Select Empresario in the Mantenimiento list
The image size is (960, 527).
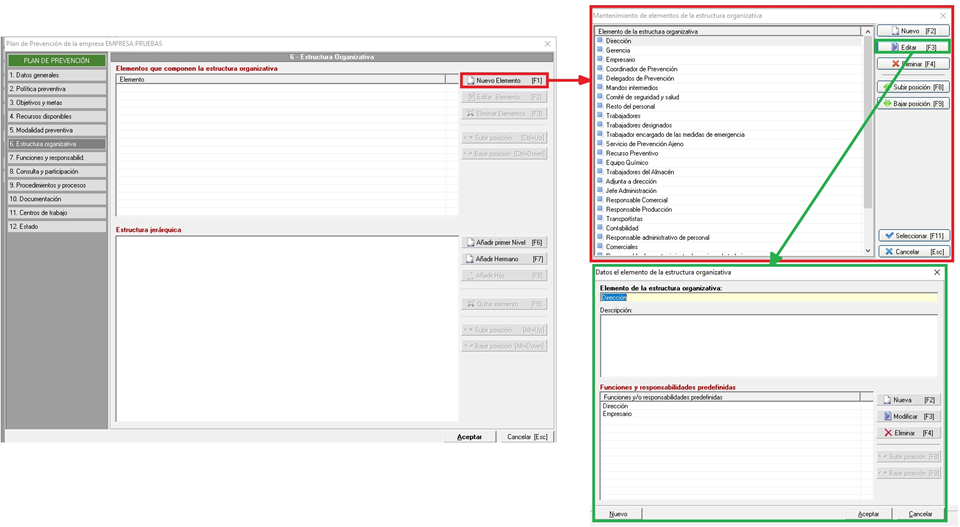[729, 60]
